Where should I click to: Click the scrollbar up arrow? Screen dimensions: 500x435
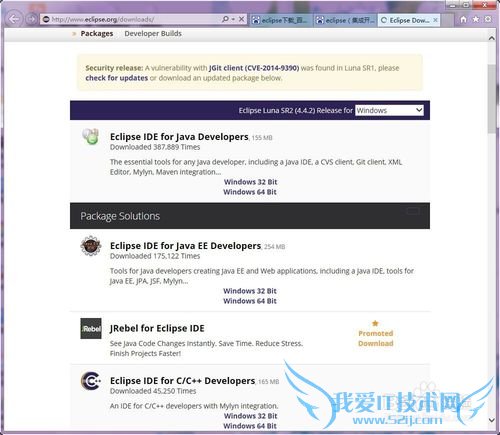[x=492, y=38]
